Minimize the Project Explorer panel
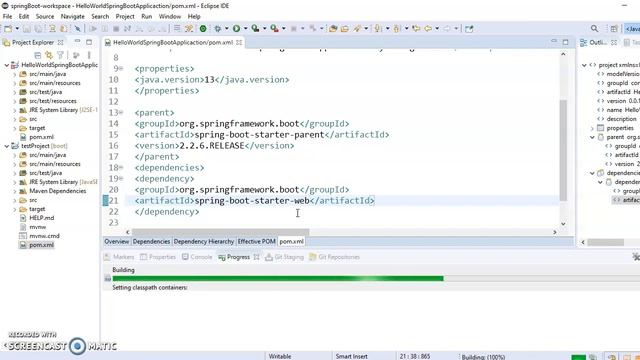Viewport: 640px width, 360px height. click(x=77, y=42)
